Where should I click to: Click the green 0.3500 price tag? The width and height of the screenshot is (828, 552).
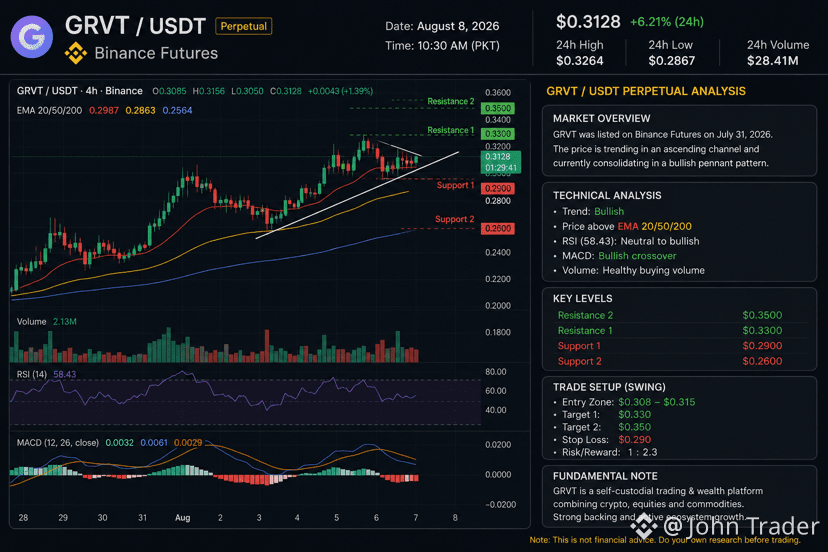[x=497, y=108]
